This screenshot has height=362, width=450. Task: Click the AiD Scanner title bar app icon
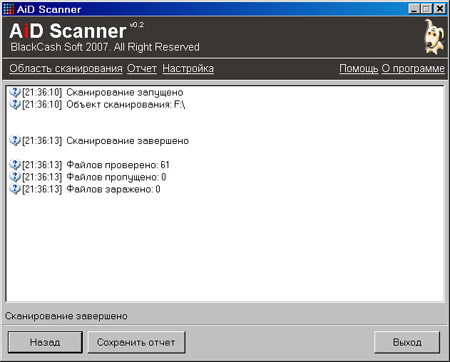pos(9,9)
